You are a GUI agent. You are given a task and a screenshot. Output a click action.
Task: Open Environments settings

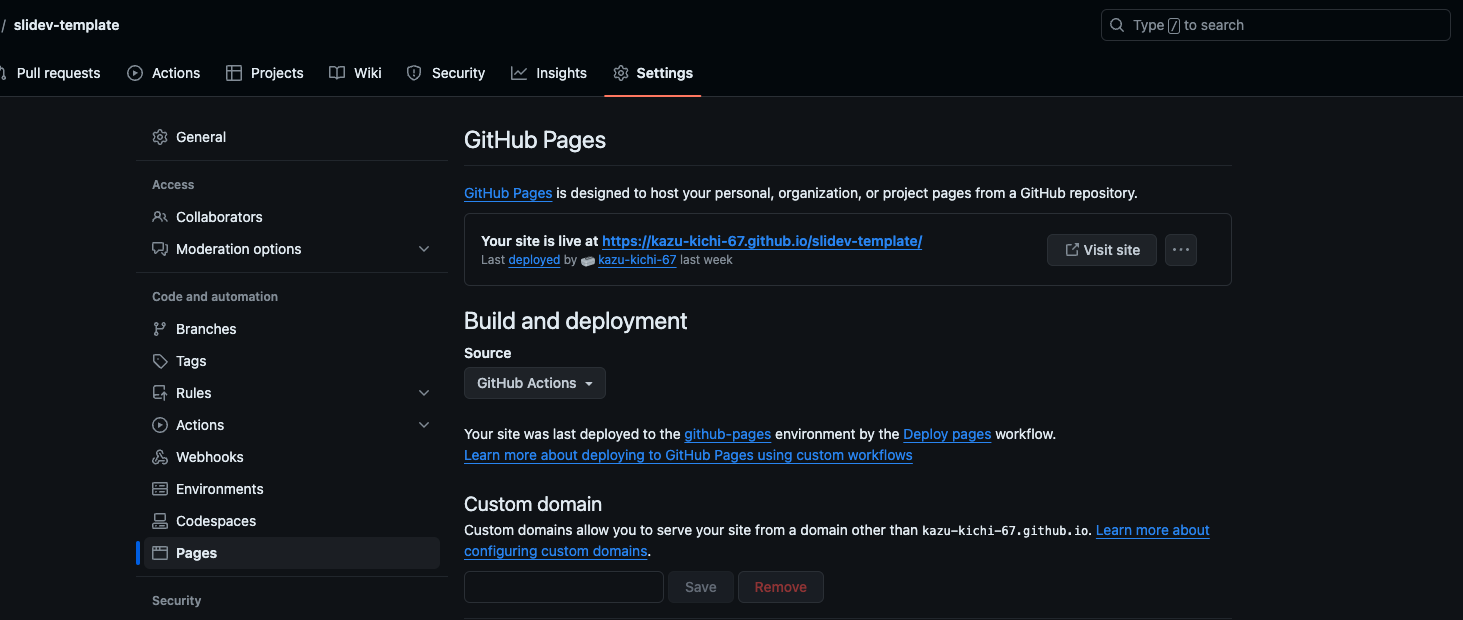(x=292, y=489)
